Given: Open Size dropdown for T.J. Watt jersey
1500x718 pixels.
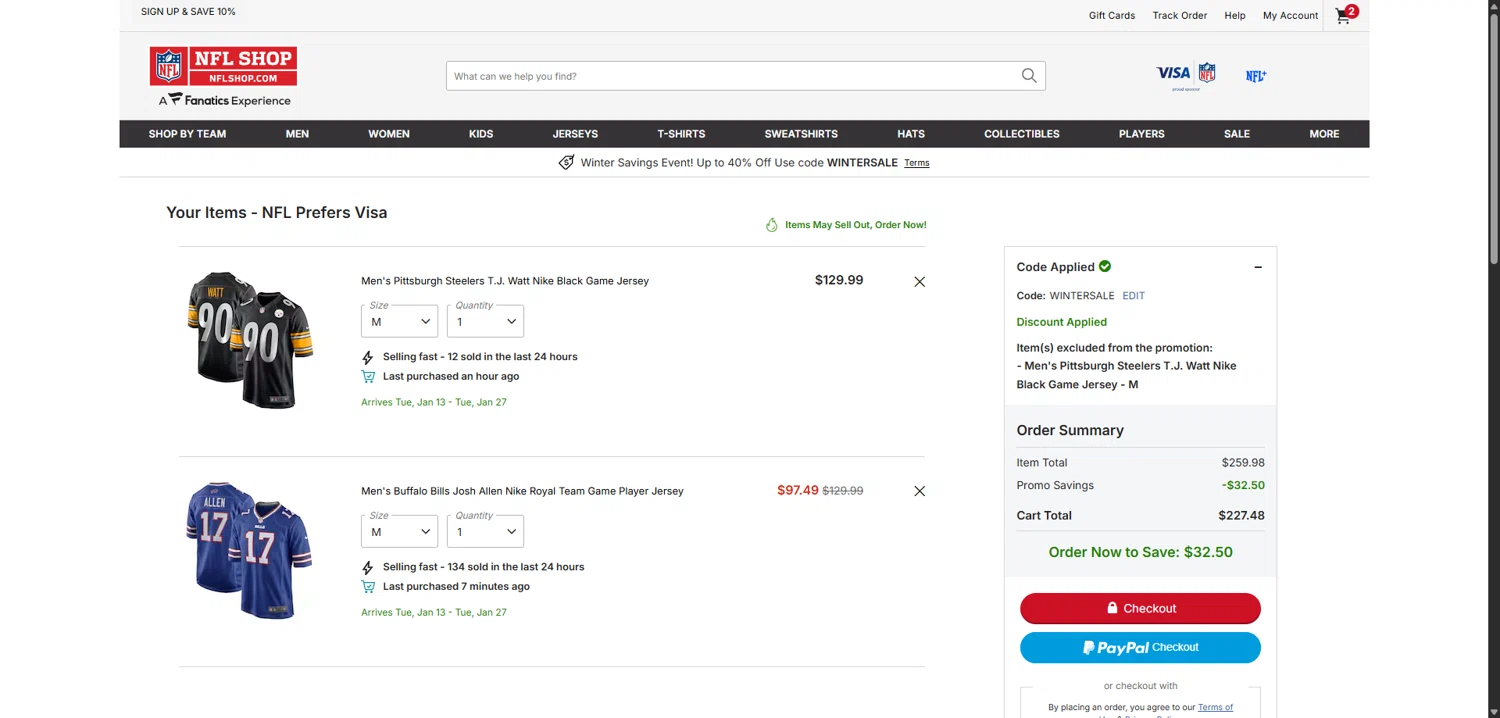Looking at the screenshot, I should point(399,321).
